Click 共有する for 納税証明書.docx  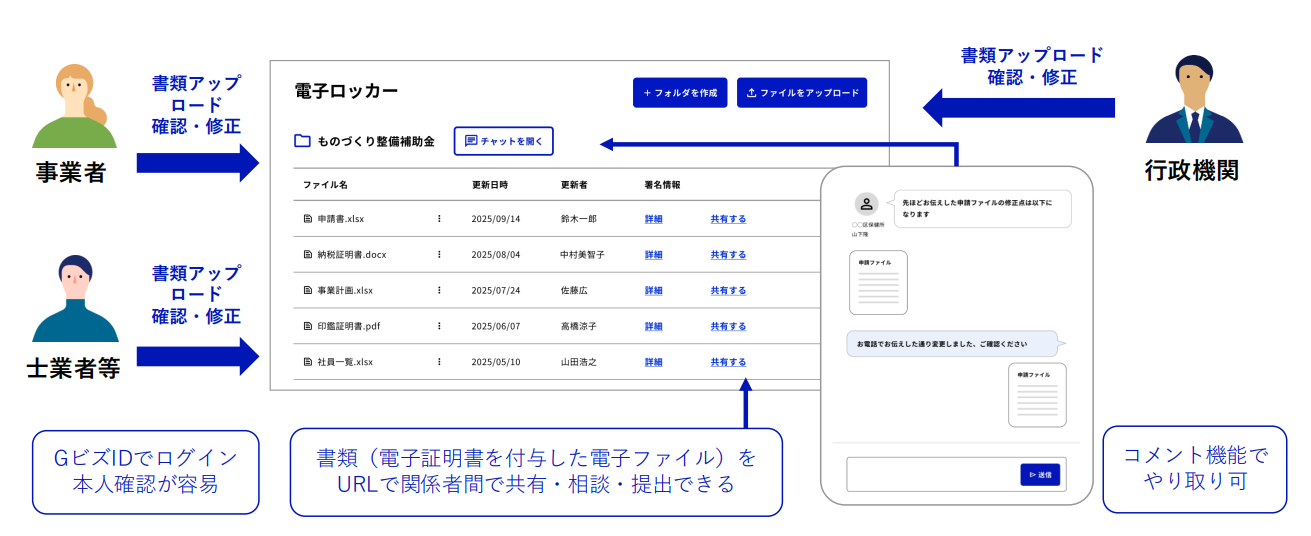pyautogui.click(x=728, y=254)
